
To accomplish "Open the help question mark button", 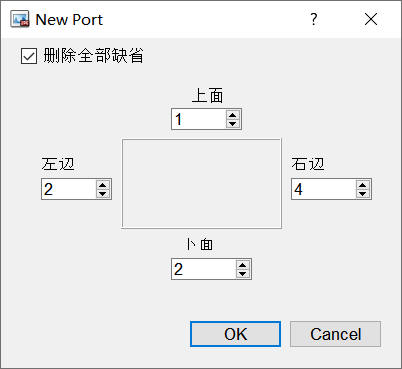I will click(313, 19).
